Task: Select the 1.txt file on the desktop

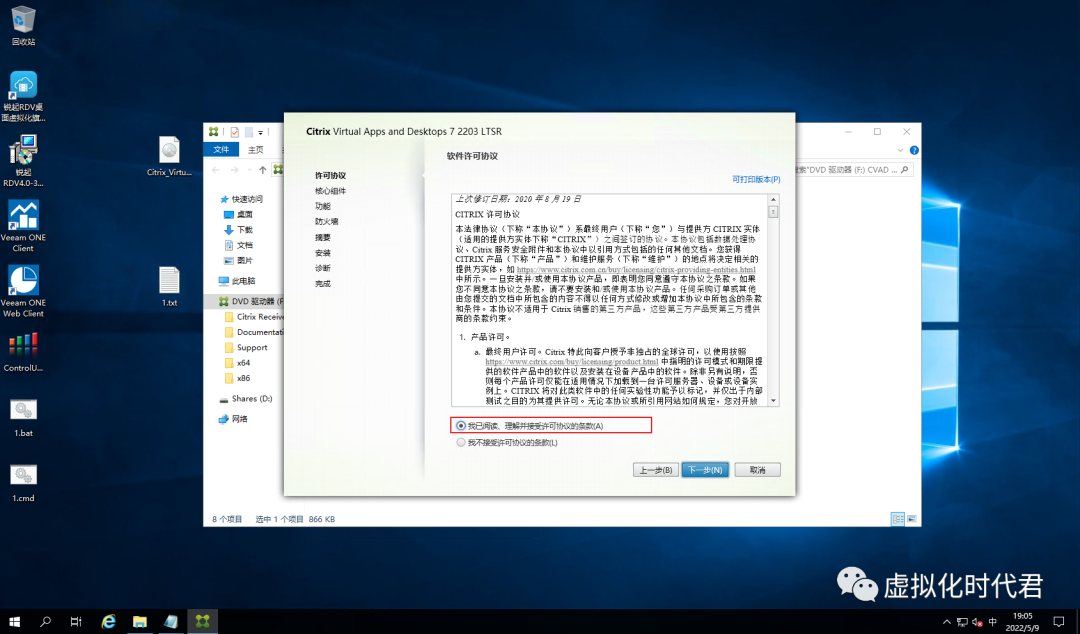Action: 169,287
